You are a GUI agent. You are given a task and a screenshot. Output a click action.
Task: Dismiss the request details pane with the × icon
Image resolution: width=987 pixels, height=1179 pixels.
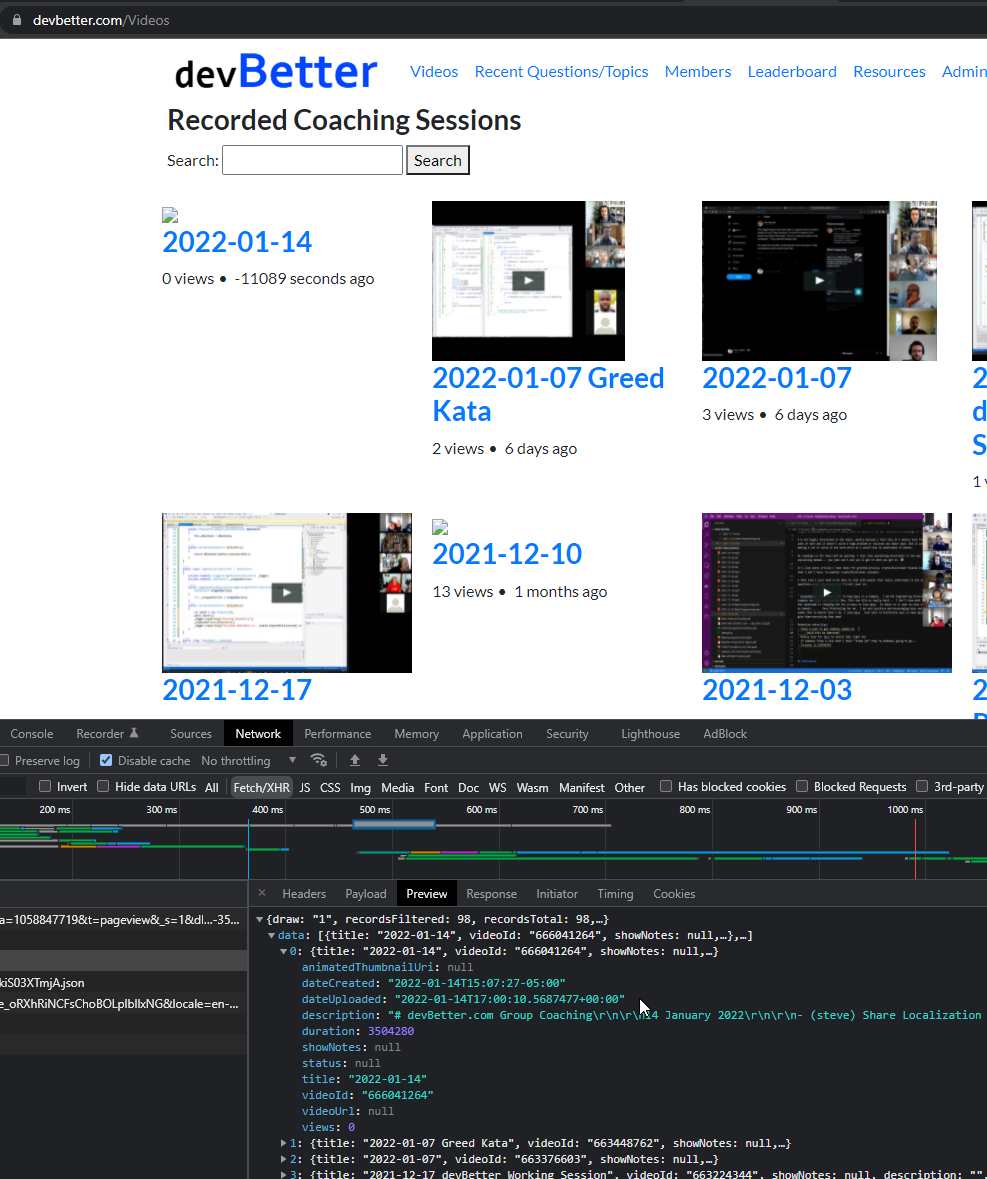(x=263, y=893)
